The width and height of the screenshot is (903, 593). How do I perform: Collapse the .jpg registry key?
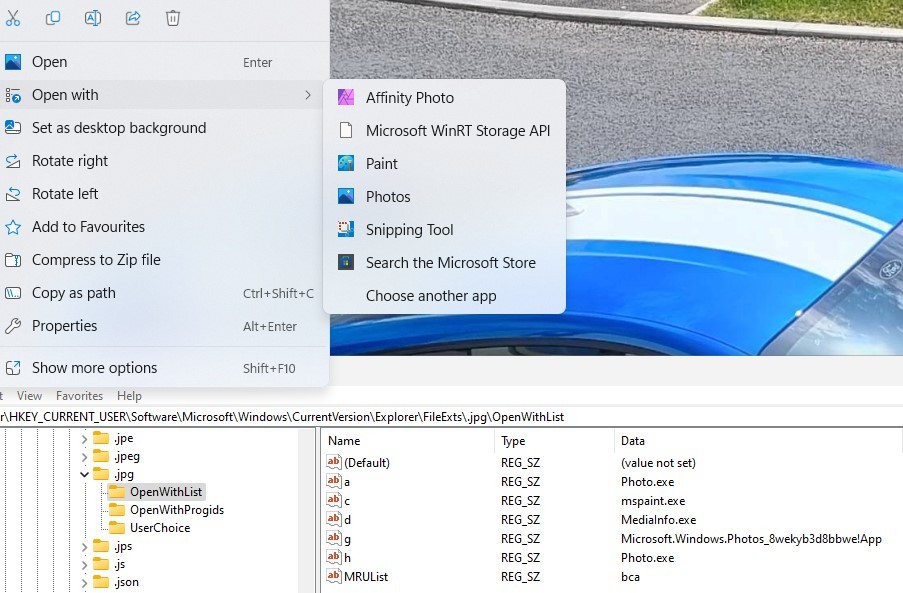(84, 474)
